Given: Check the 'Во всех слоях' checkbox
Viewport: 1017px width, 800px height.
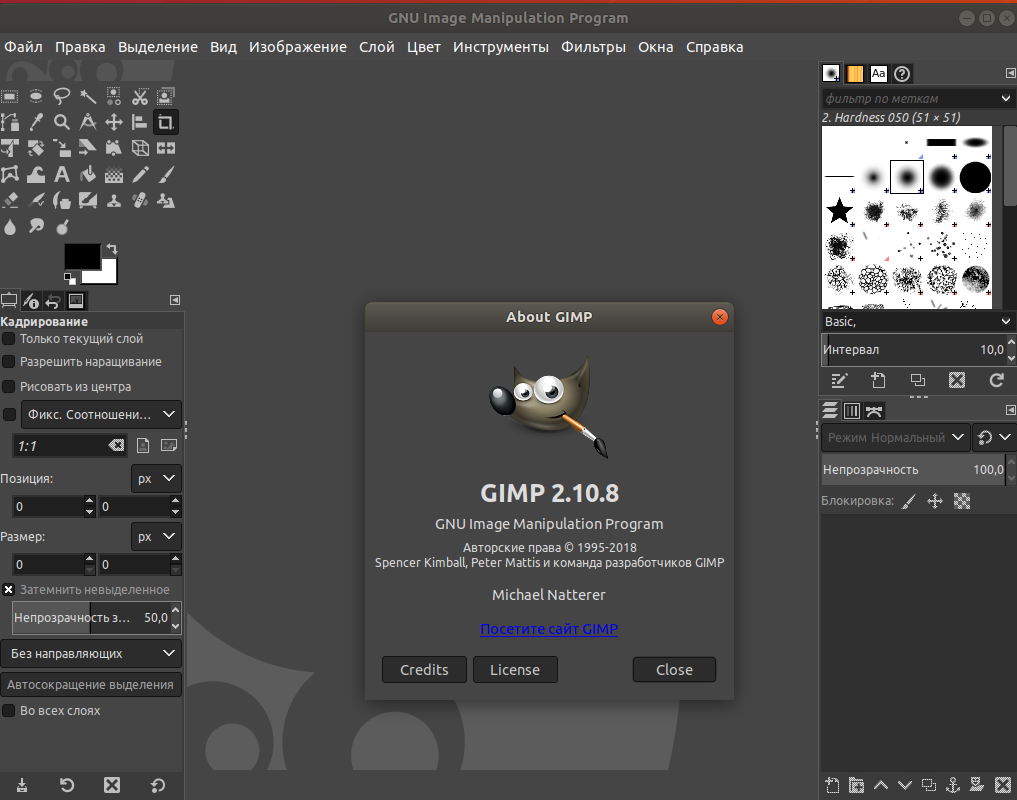Looking at the screenshot, I should coord(9,711).
